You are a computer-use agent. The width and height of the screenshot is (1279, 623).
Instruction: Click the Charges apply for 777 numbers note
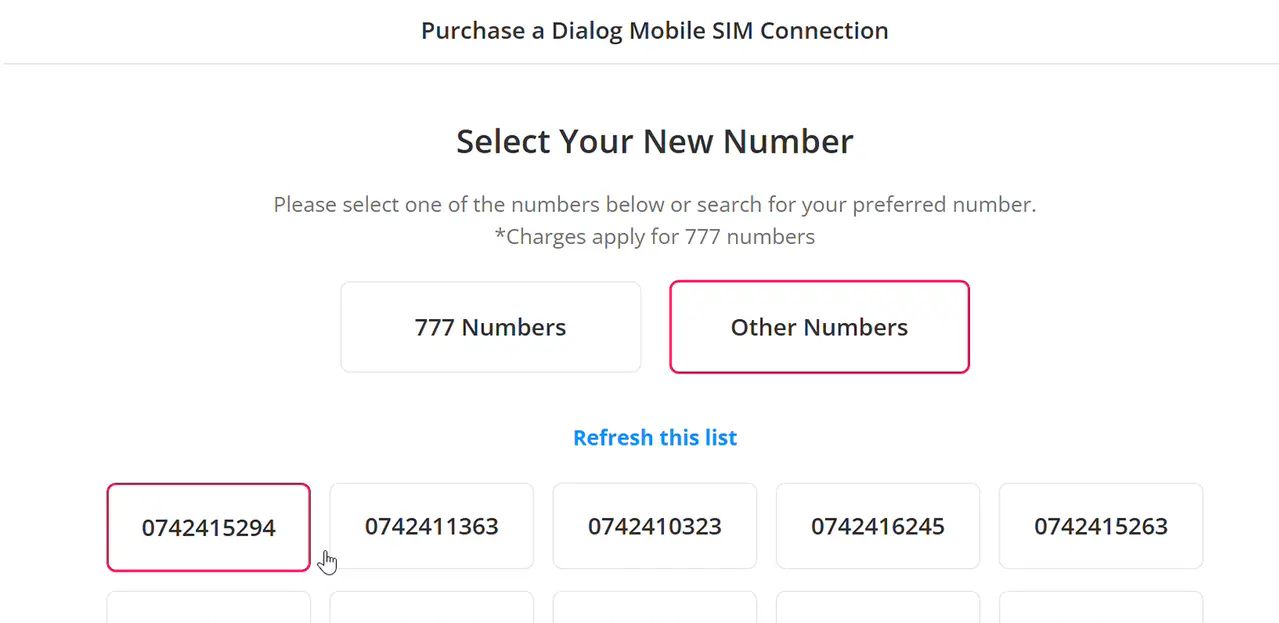click(x=654, y=237)
